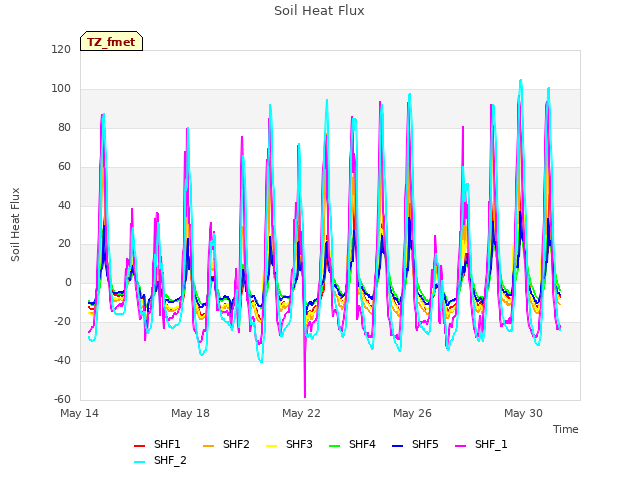Click the red SHF1 legend color marker
This screenshot has width=640, height=480.
tap(140, 446)
